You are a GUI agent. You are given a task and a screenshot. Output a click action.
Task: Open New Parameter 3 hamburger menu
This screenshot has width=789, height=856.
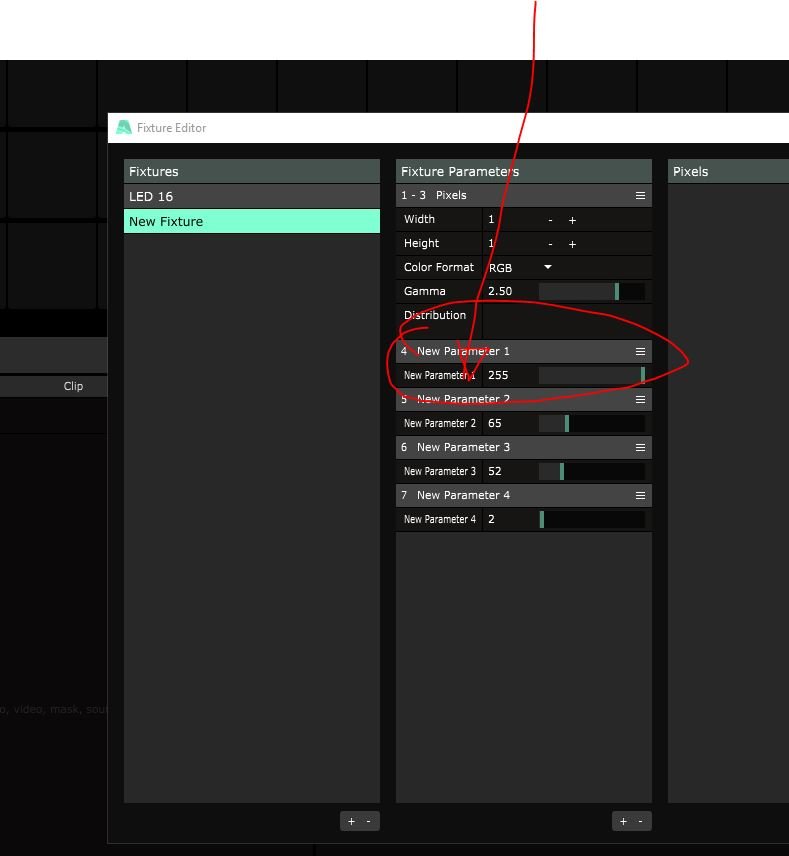[x=640, y=448]
